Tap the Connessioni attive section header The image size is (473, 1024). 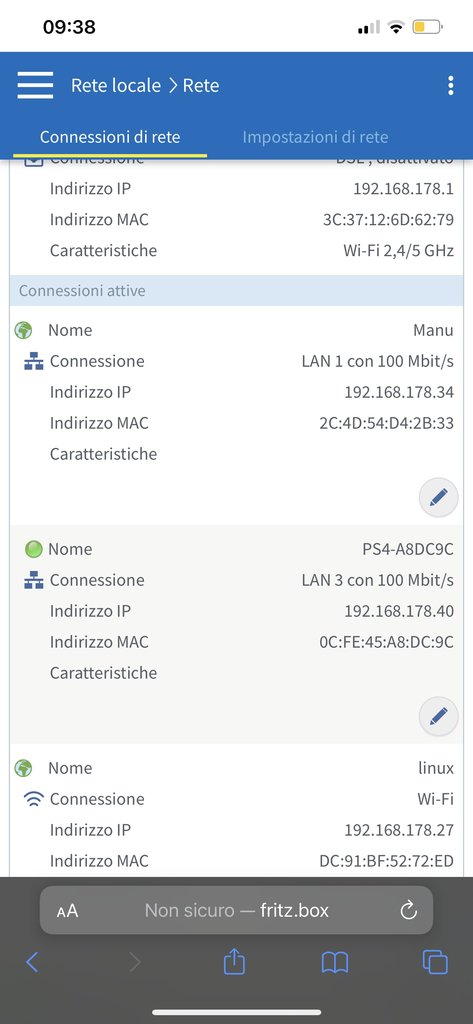(x=236, y=291)
